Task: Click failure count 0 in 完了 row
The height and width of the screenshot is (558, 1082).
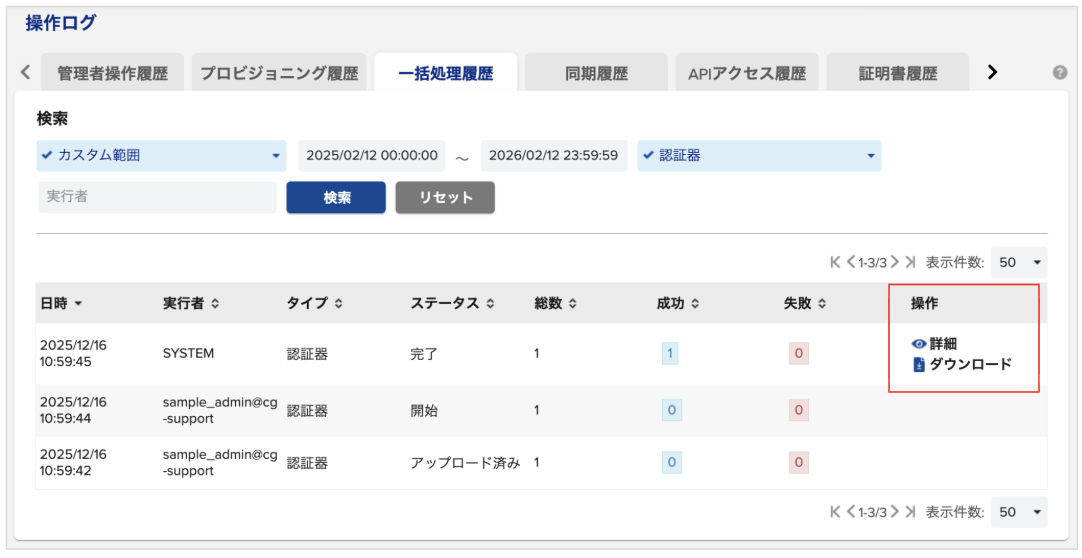Action: (798, 354)
